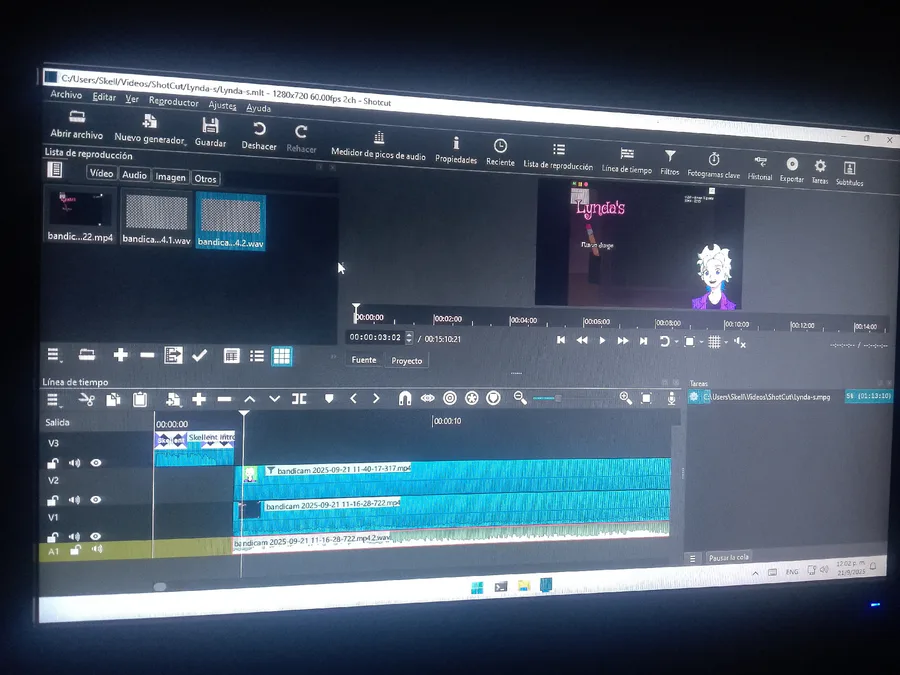Image resolution: width=900 pixels, height=675 pixels.
Task: Open Fotogramas clave panel
Action: coord(713,166)
